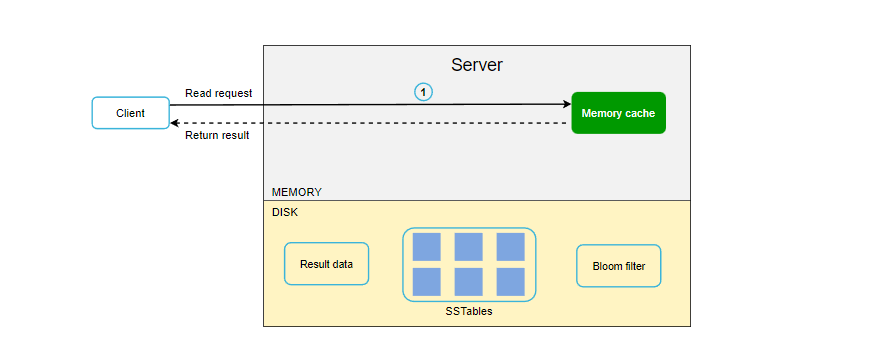Viewport: 885px width, 363px height.
Task: Click the Read request label
Action: pos(218,93)
